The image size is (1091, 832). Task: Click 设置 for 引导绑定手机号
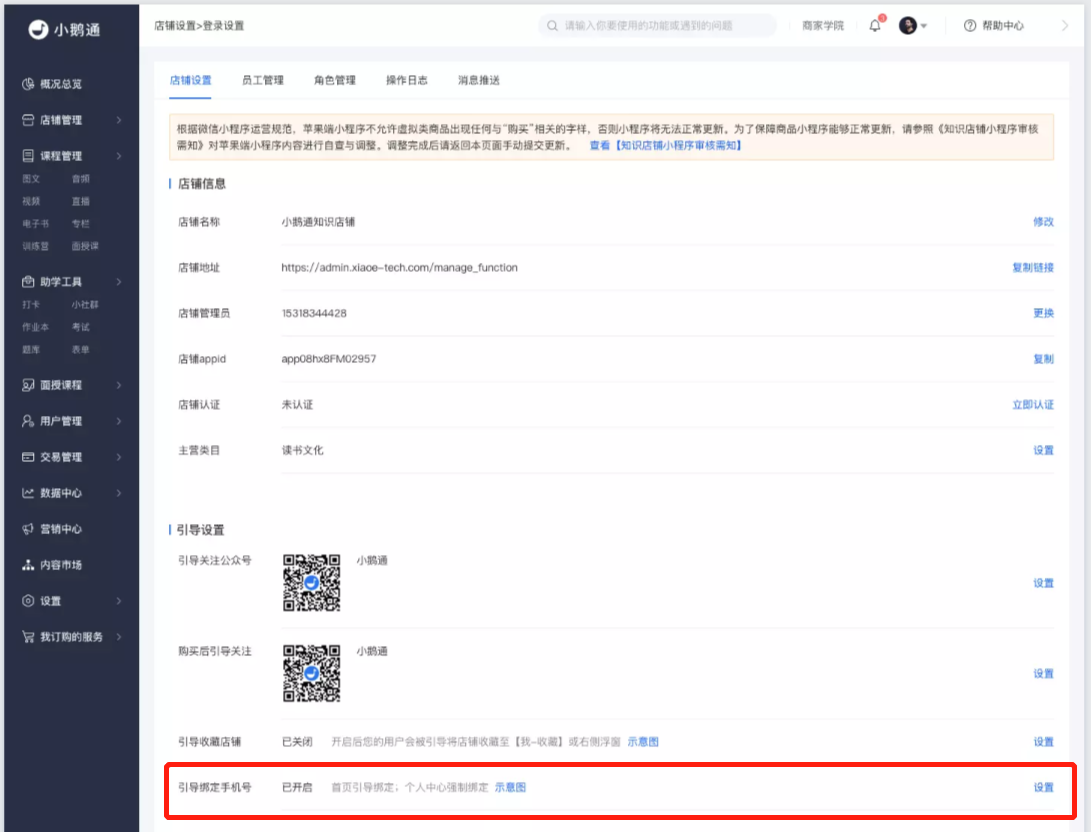tap(1043, 787)
